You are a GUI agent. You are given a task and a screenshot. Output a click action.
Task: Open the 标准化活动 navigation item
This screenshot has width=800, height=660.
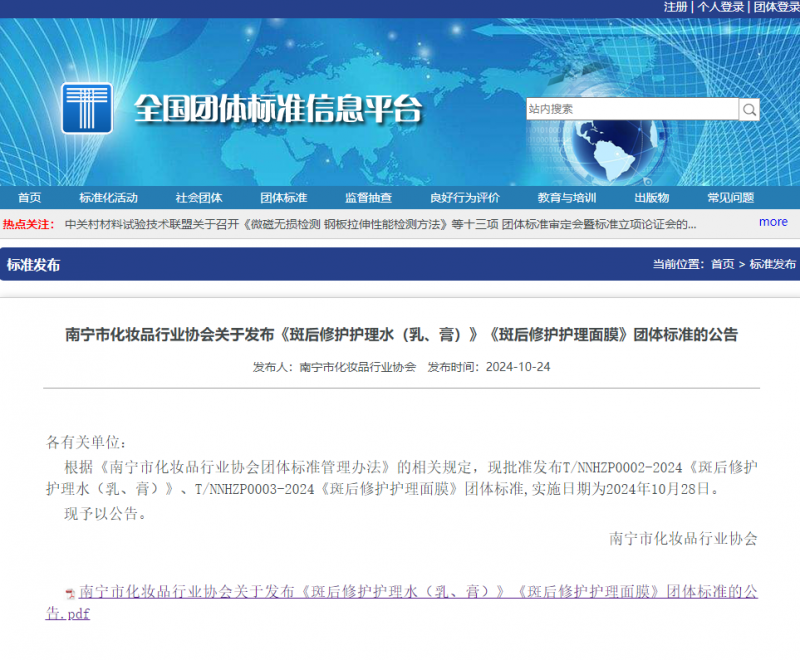coord(108,198)
